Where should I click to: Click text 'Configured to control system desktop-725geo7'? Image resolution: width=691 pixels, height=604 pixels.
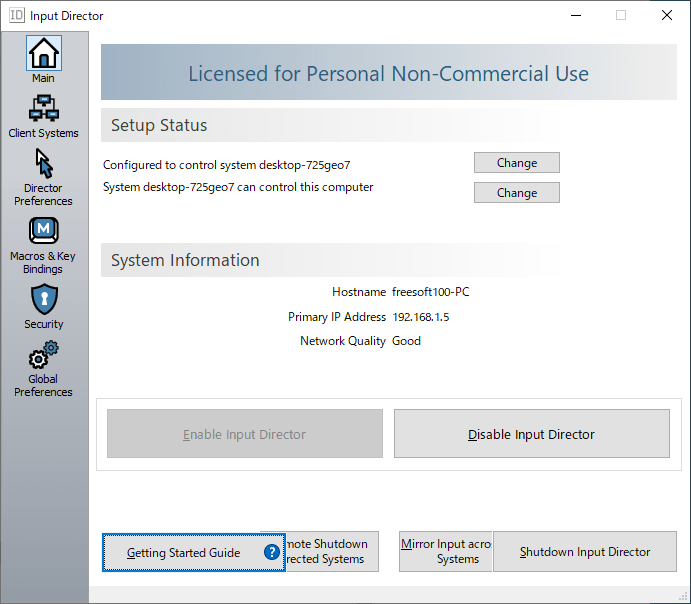click(227, 165)
